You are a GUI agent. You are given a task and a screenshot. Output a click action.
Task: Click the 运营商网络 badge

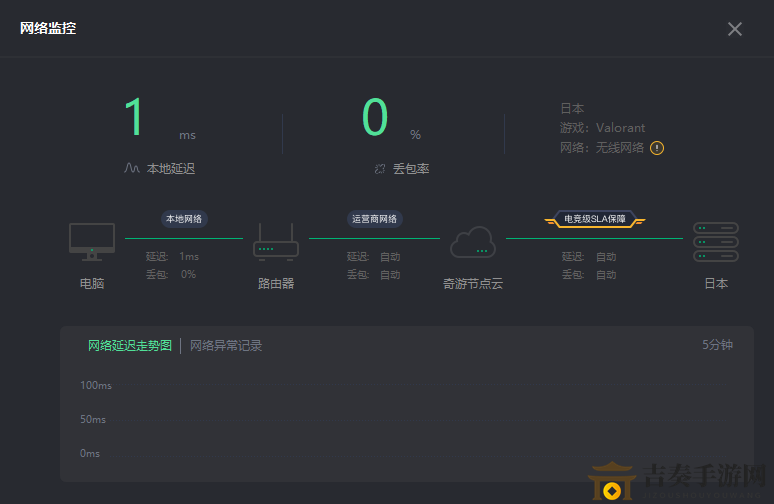click(374, 219)
